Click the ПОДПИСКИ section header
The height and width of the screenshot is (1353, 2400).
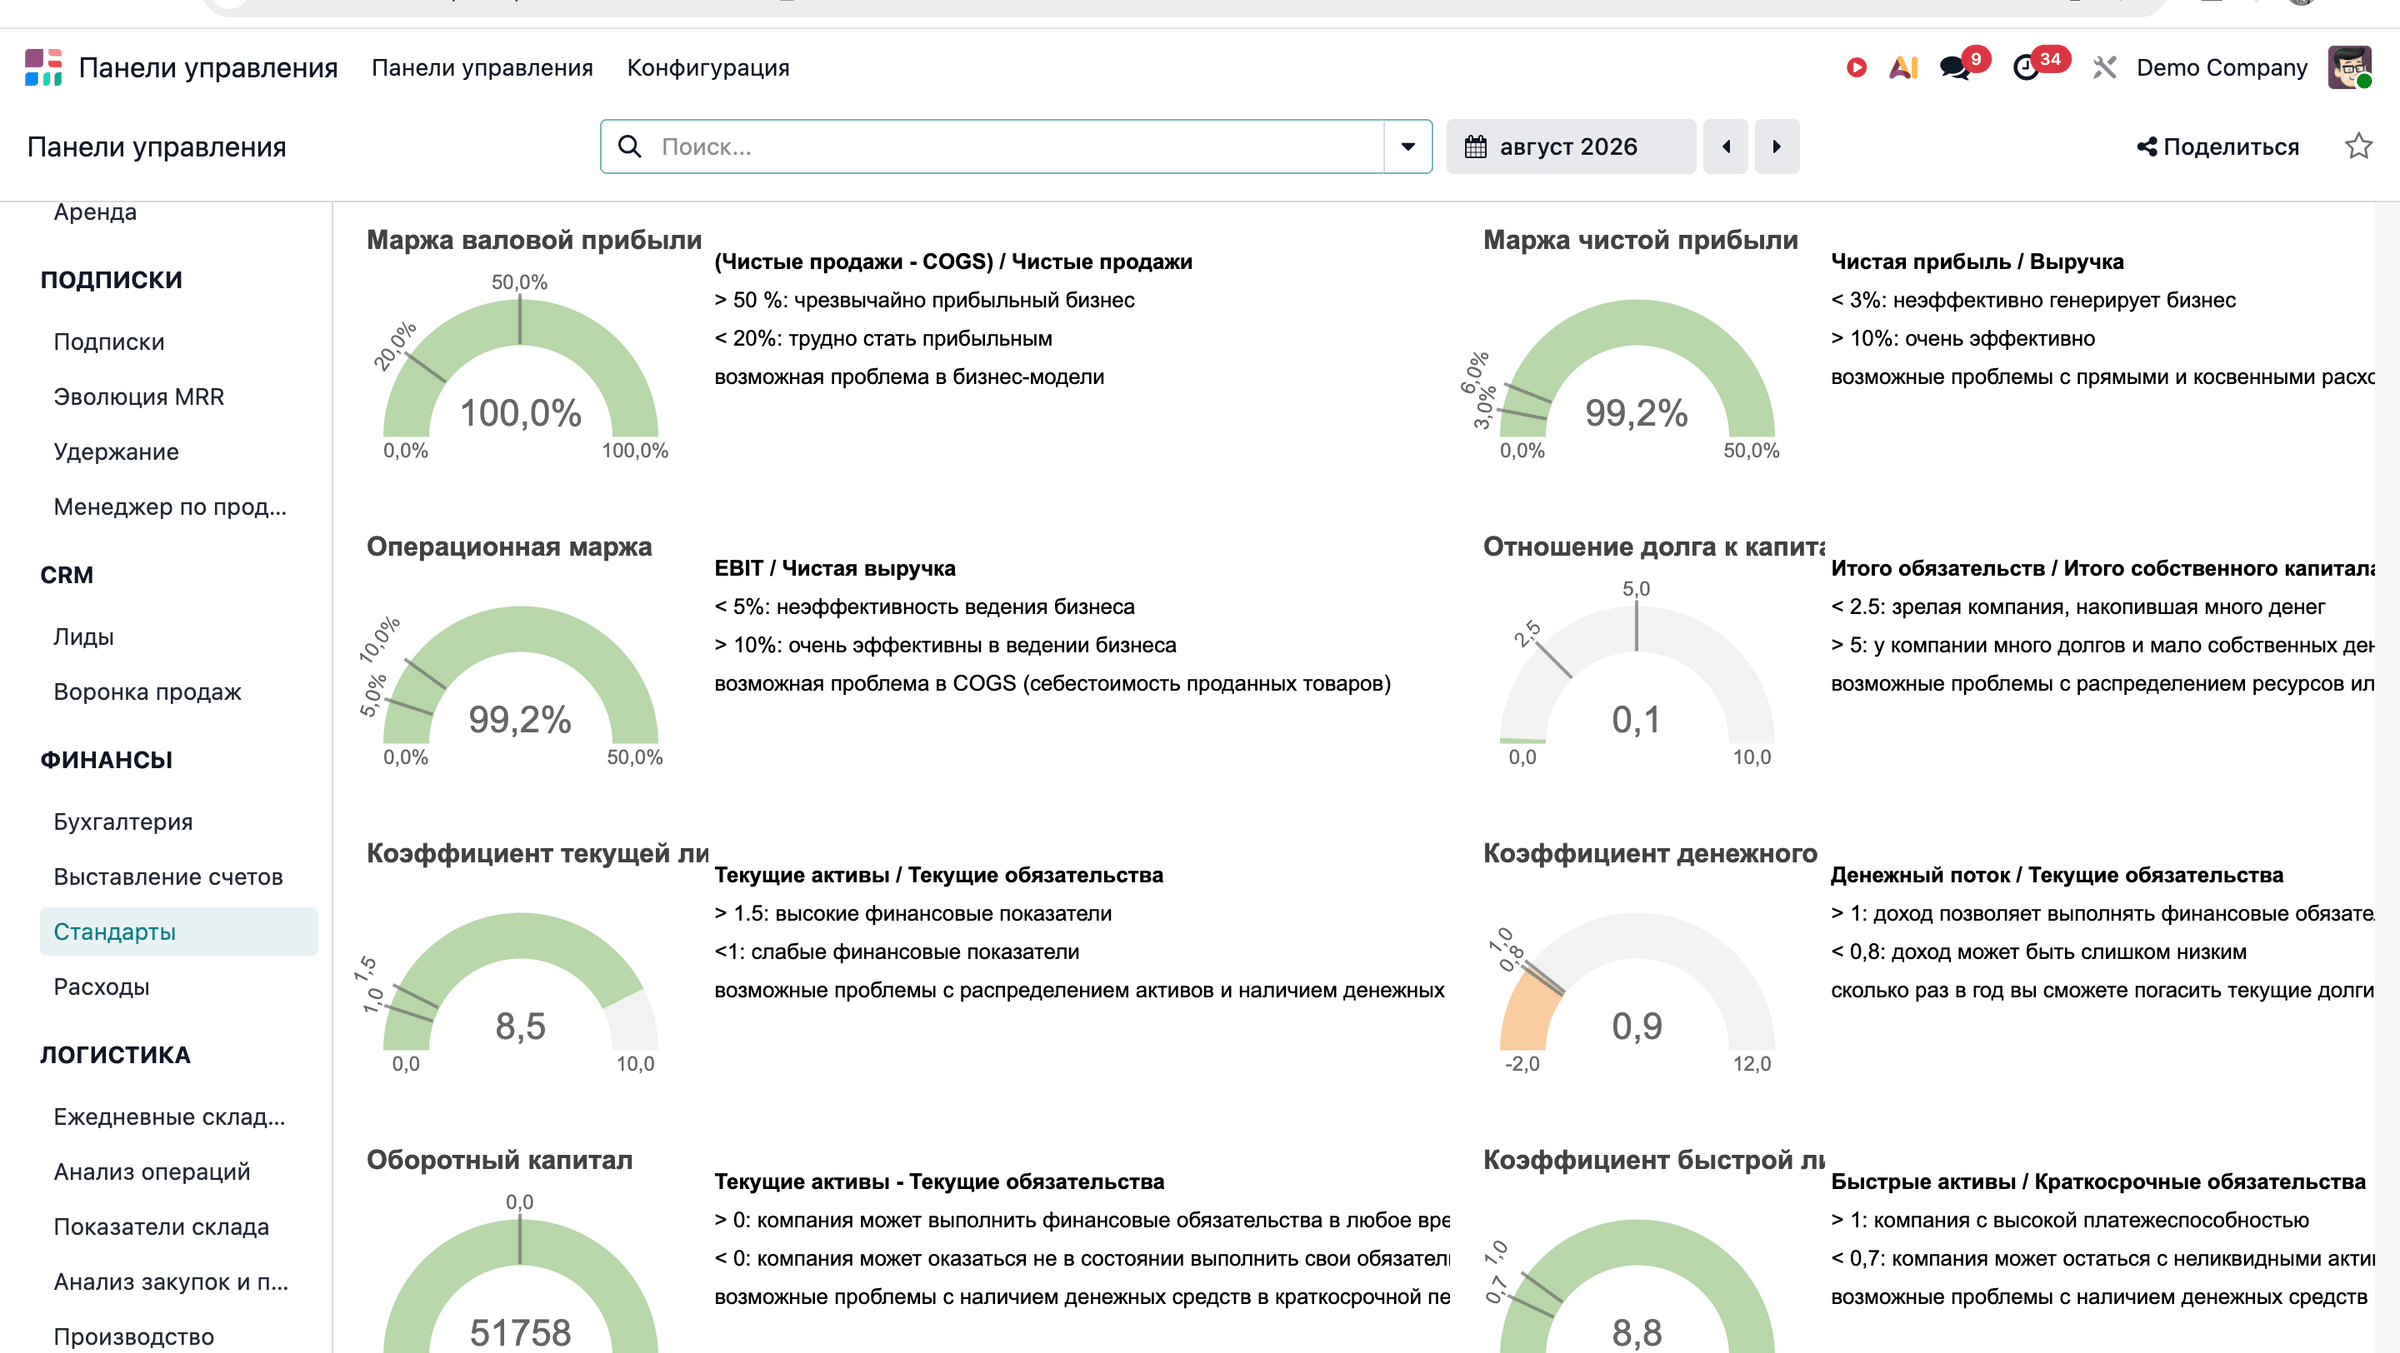[111, 280]
